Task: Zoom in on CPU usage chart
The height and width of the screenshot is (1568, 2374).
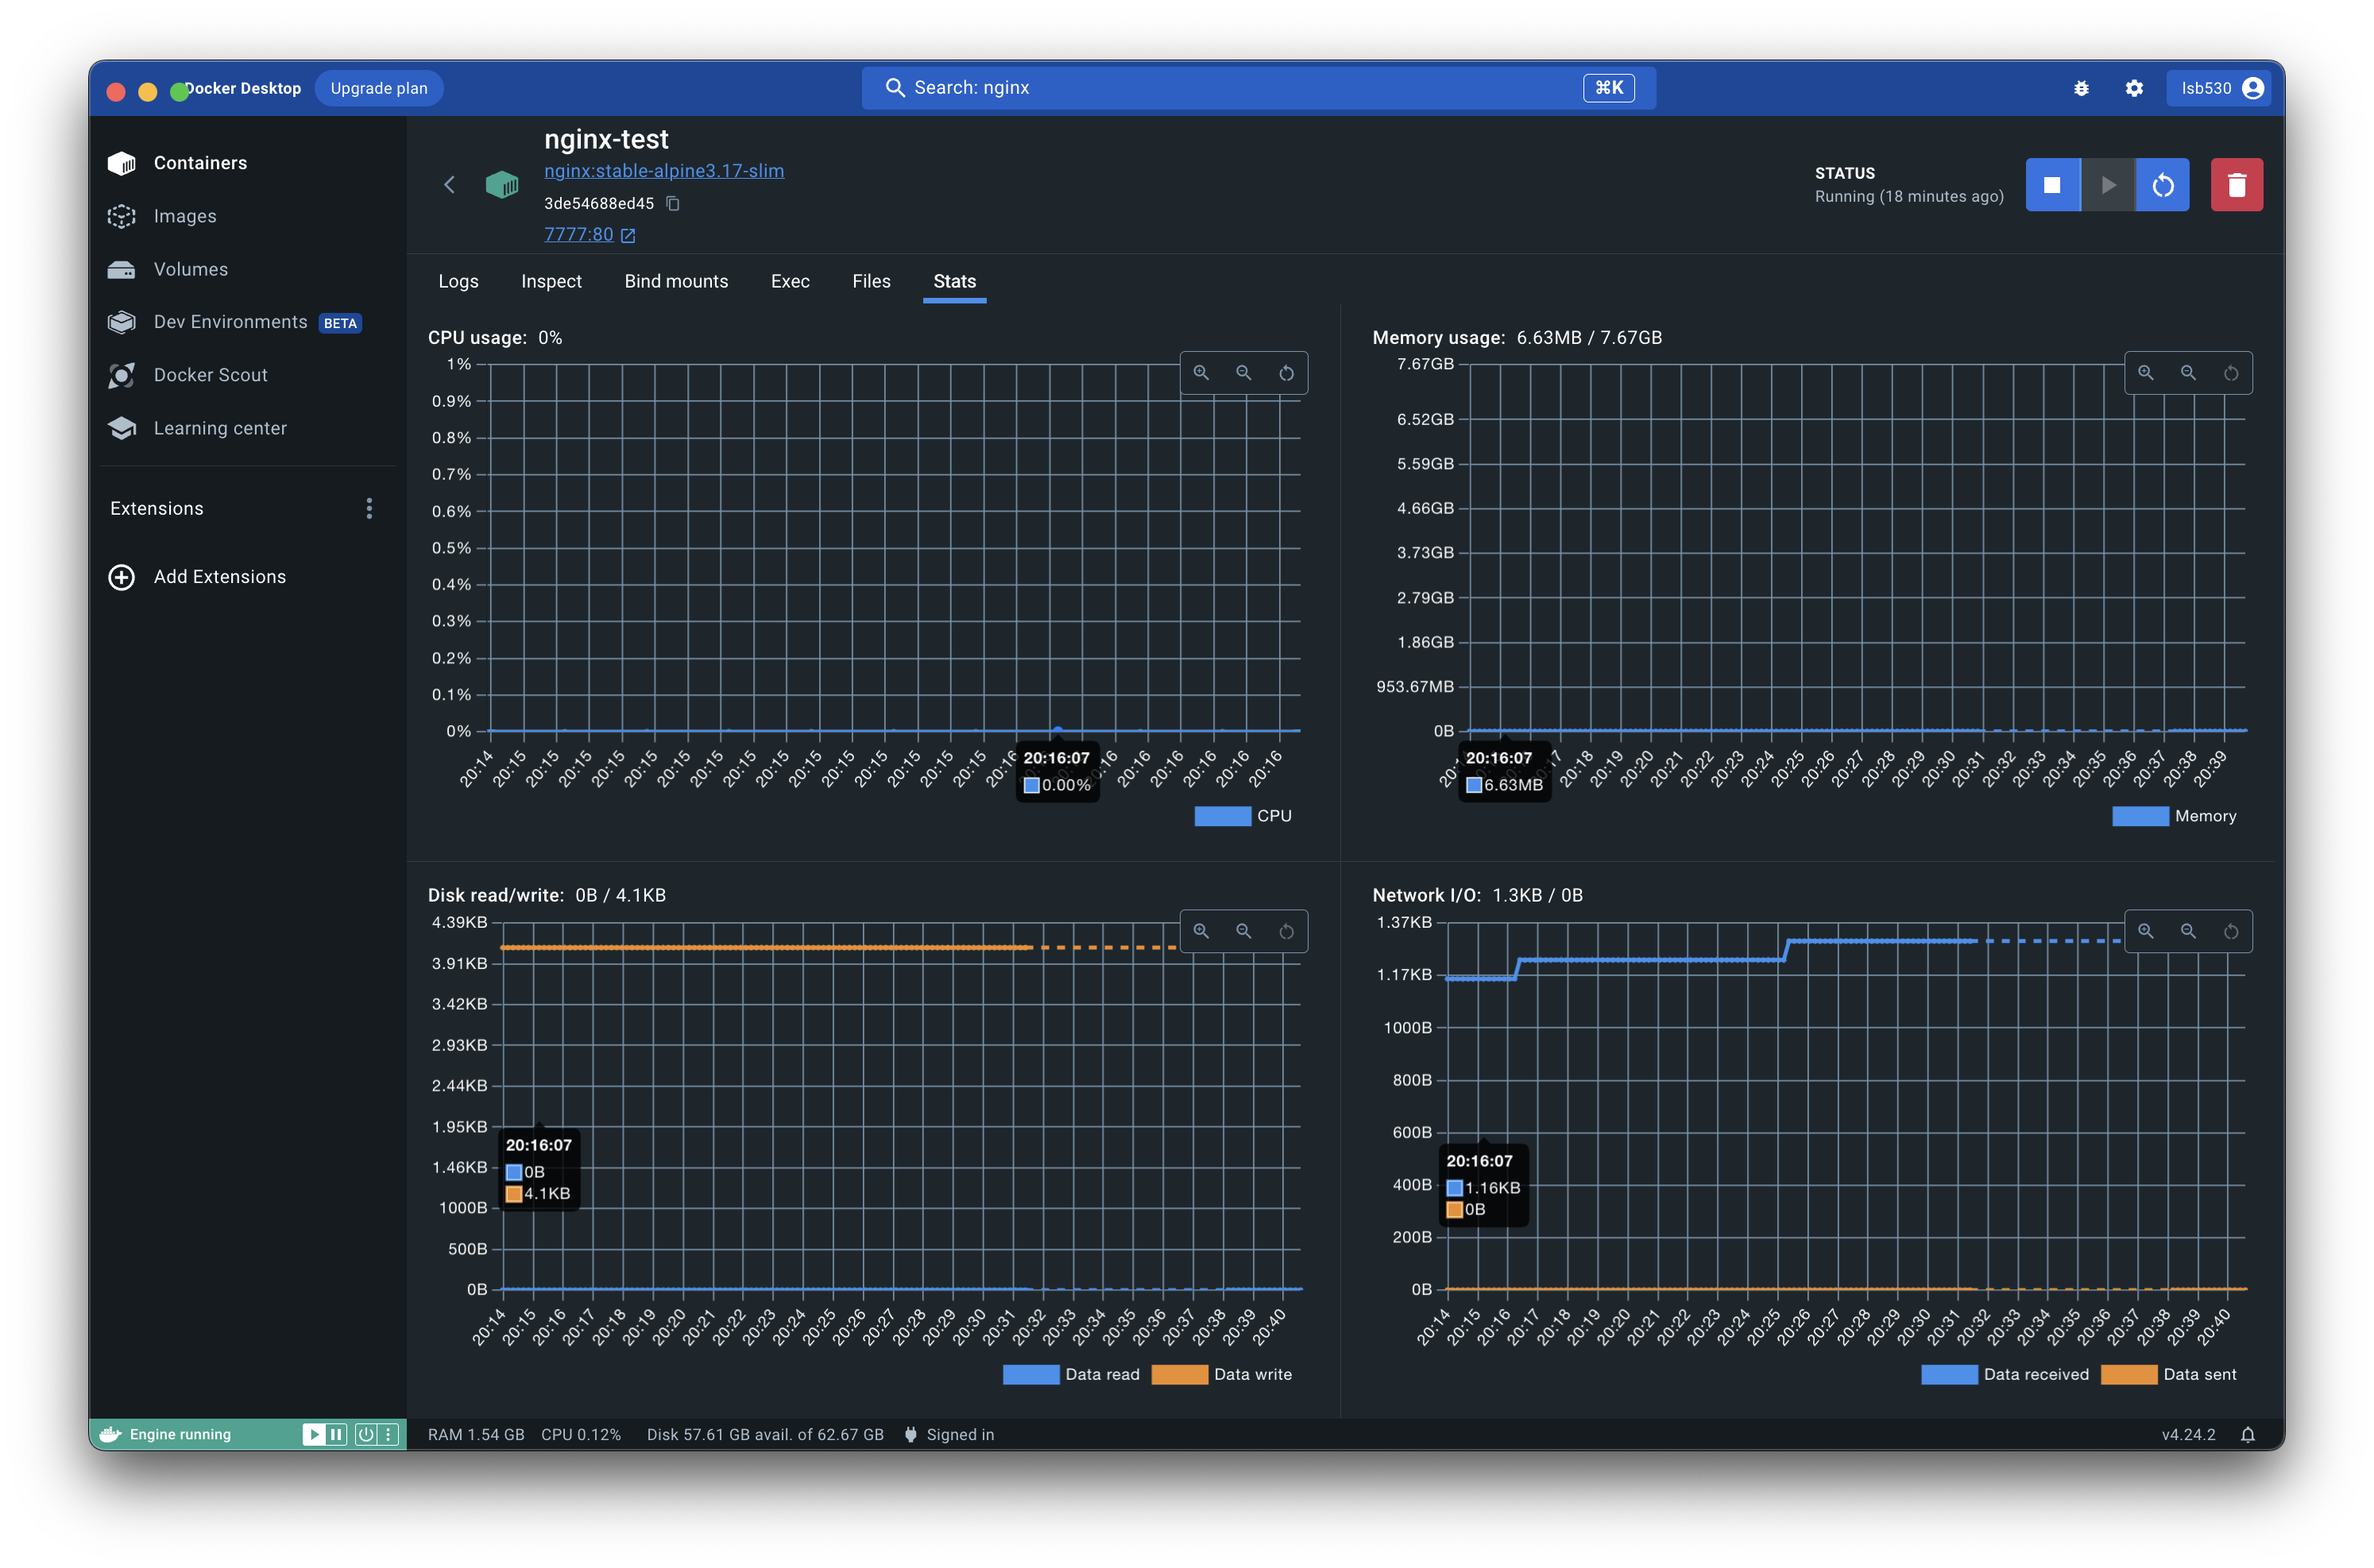Action: pyautogui.click(x=1201, y=373)
